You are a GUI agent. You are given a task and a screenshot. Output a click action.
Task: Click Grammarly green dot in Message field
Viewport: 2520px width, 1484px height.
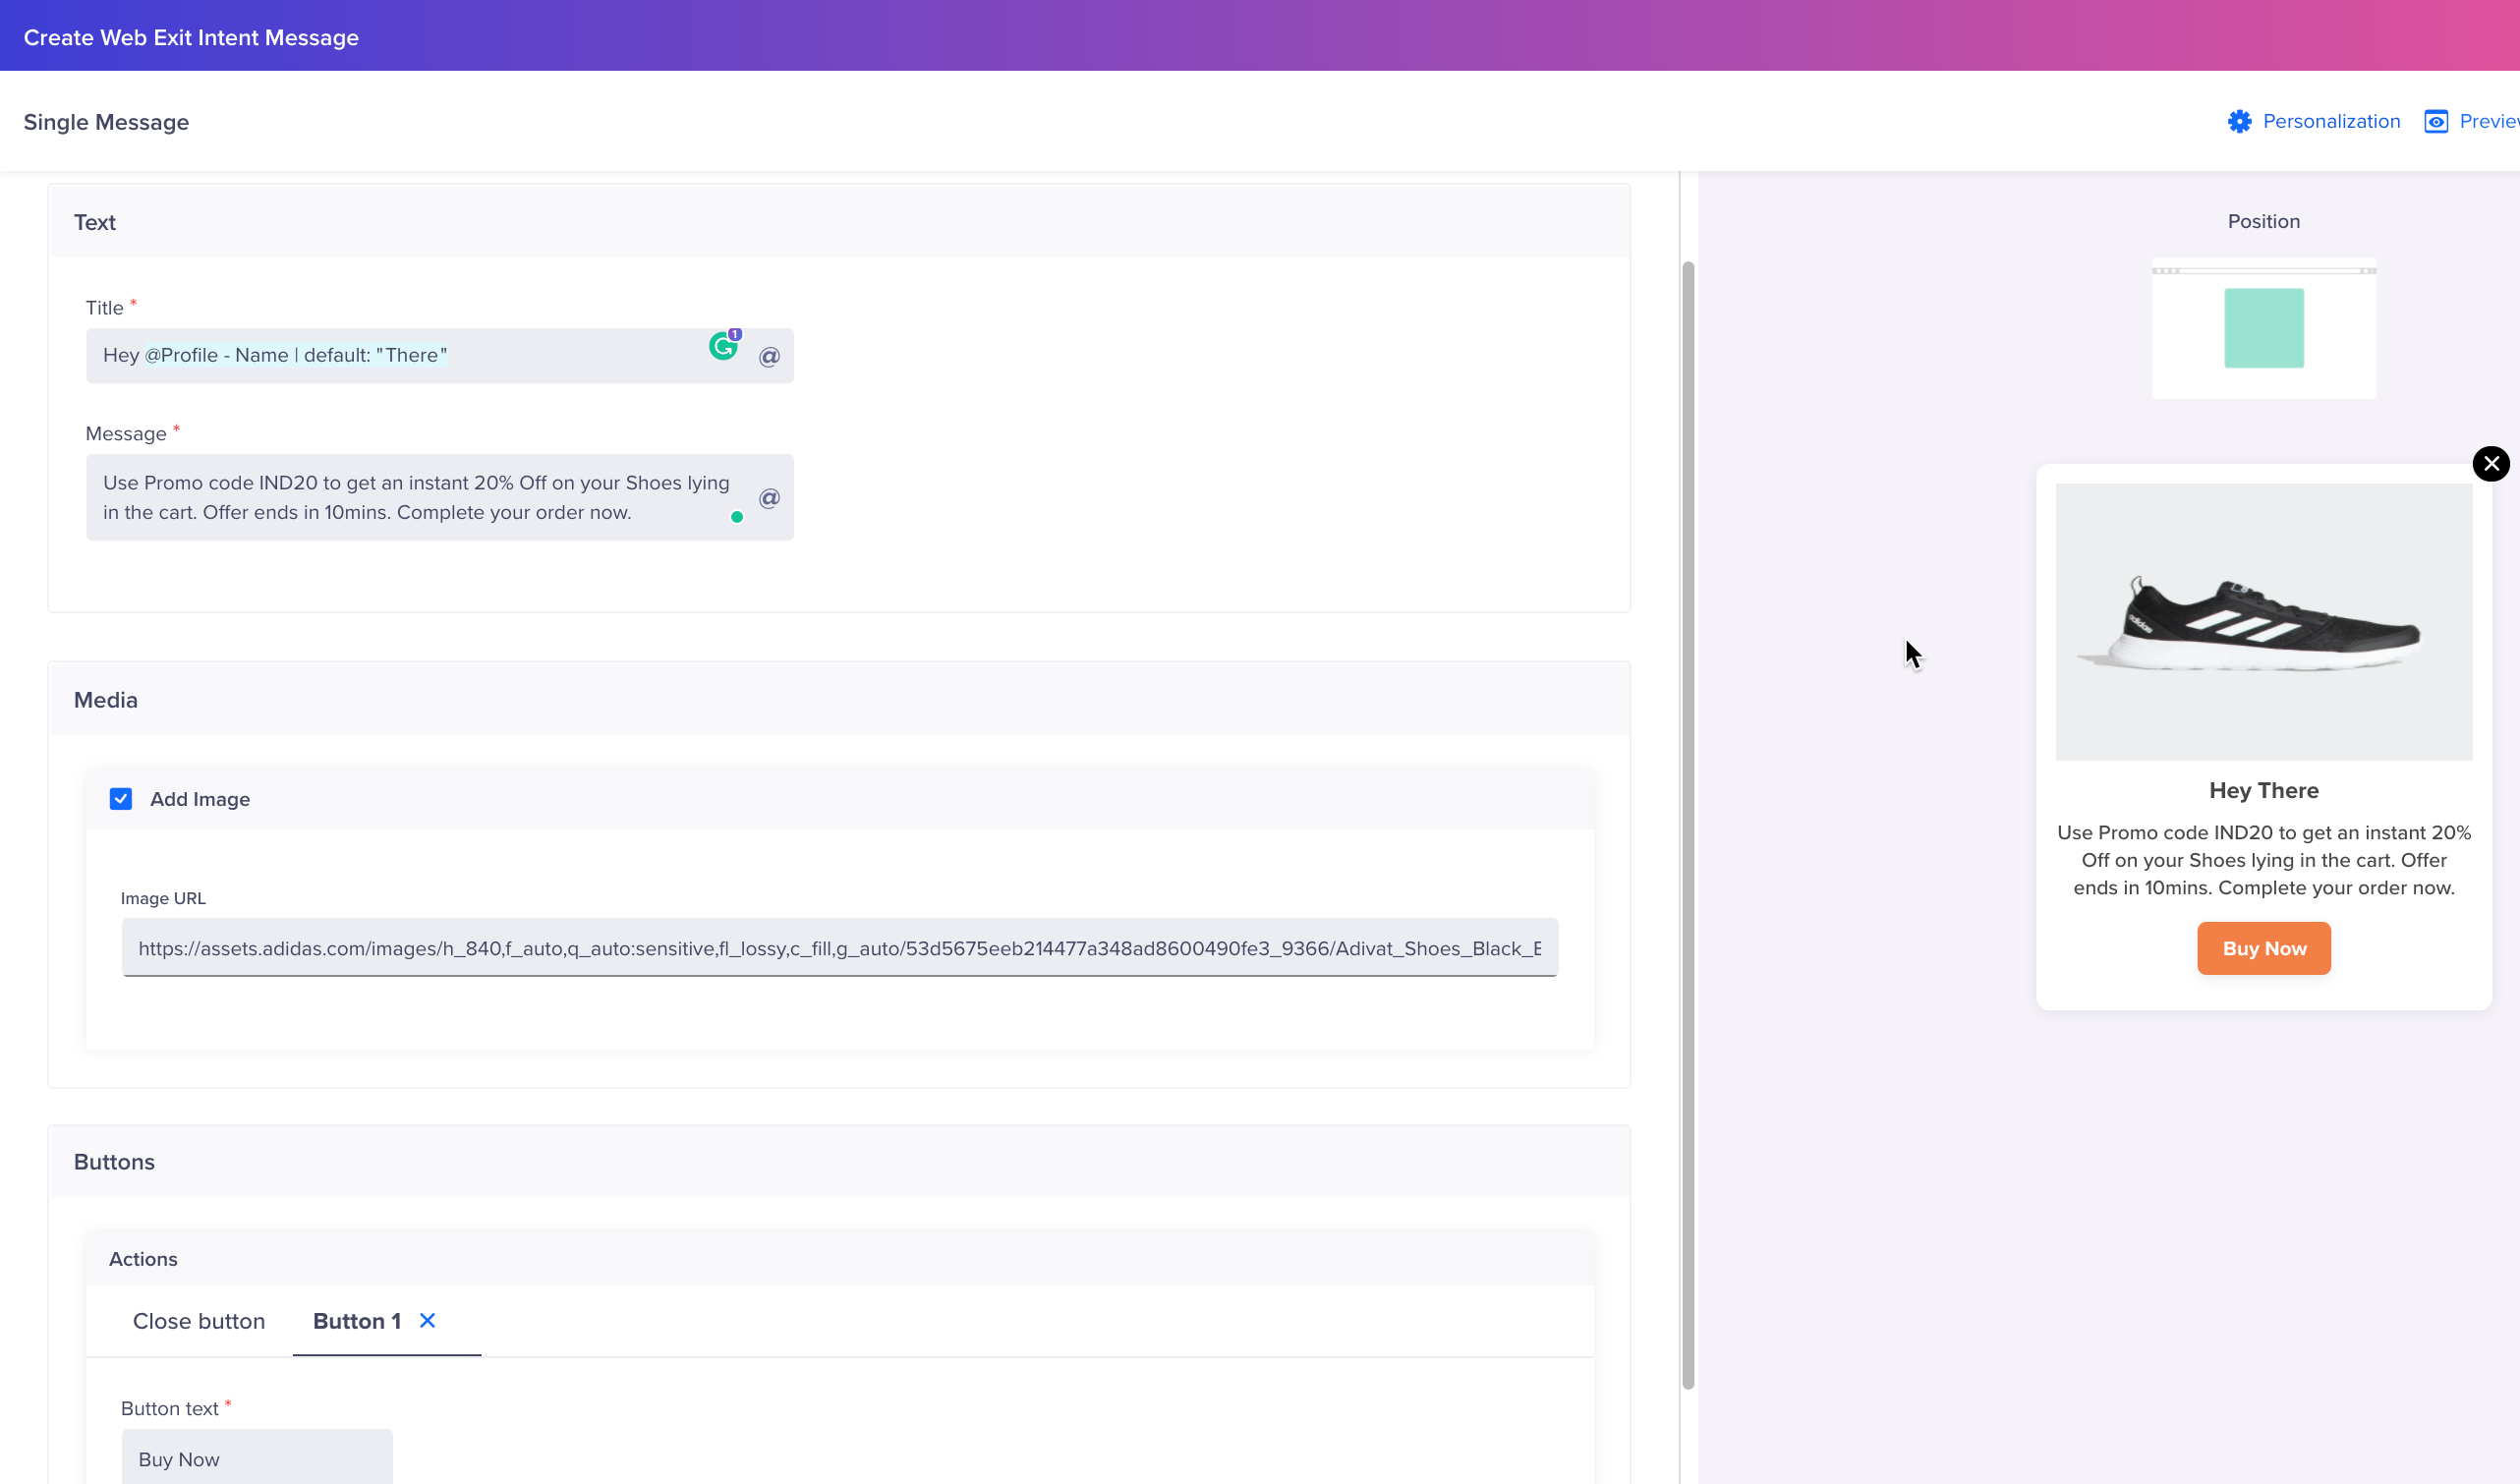click(x=737, y=517)
